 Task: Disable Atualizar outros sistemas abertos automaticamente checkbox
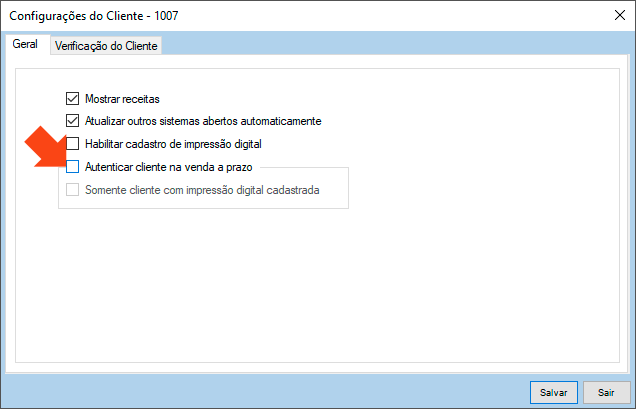(x=72, y=121)
